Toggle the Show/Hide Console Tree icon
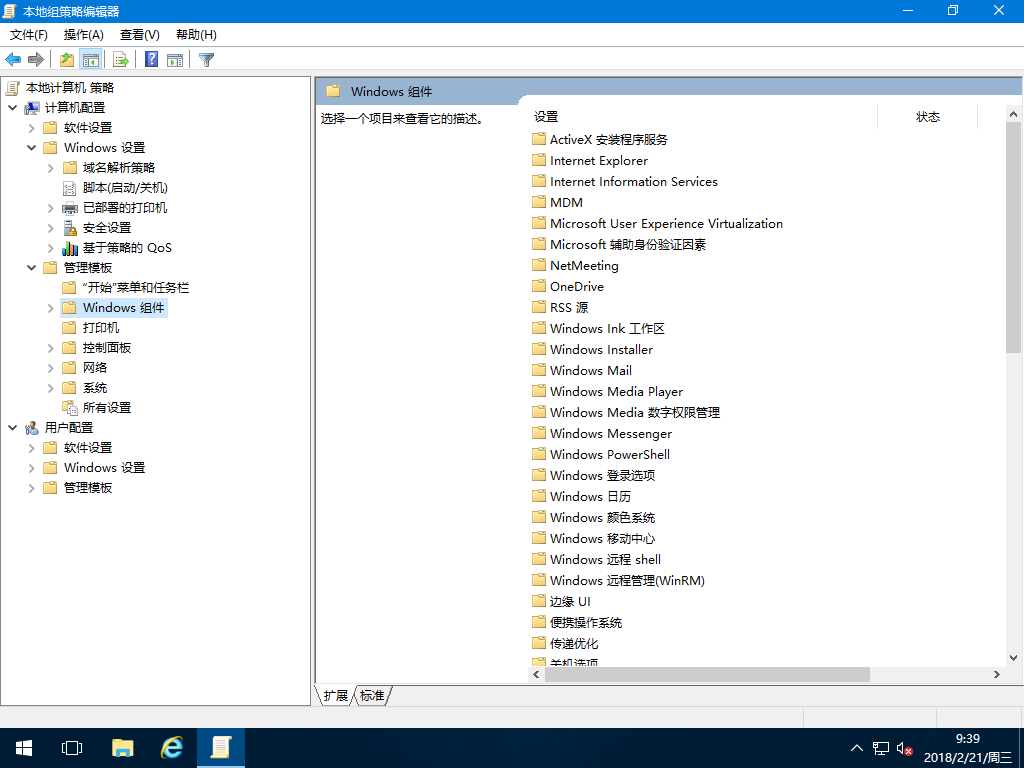This screenshot has width=1024, height=768. 90,59
